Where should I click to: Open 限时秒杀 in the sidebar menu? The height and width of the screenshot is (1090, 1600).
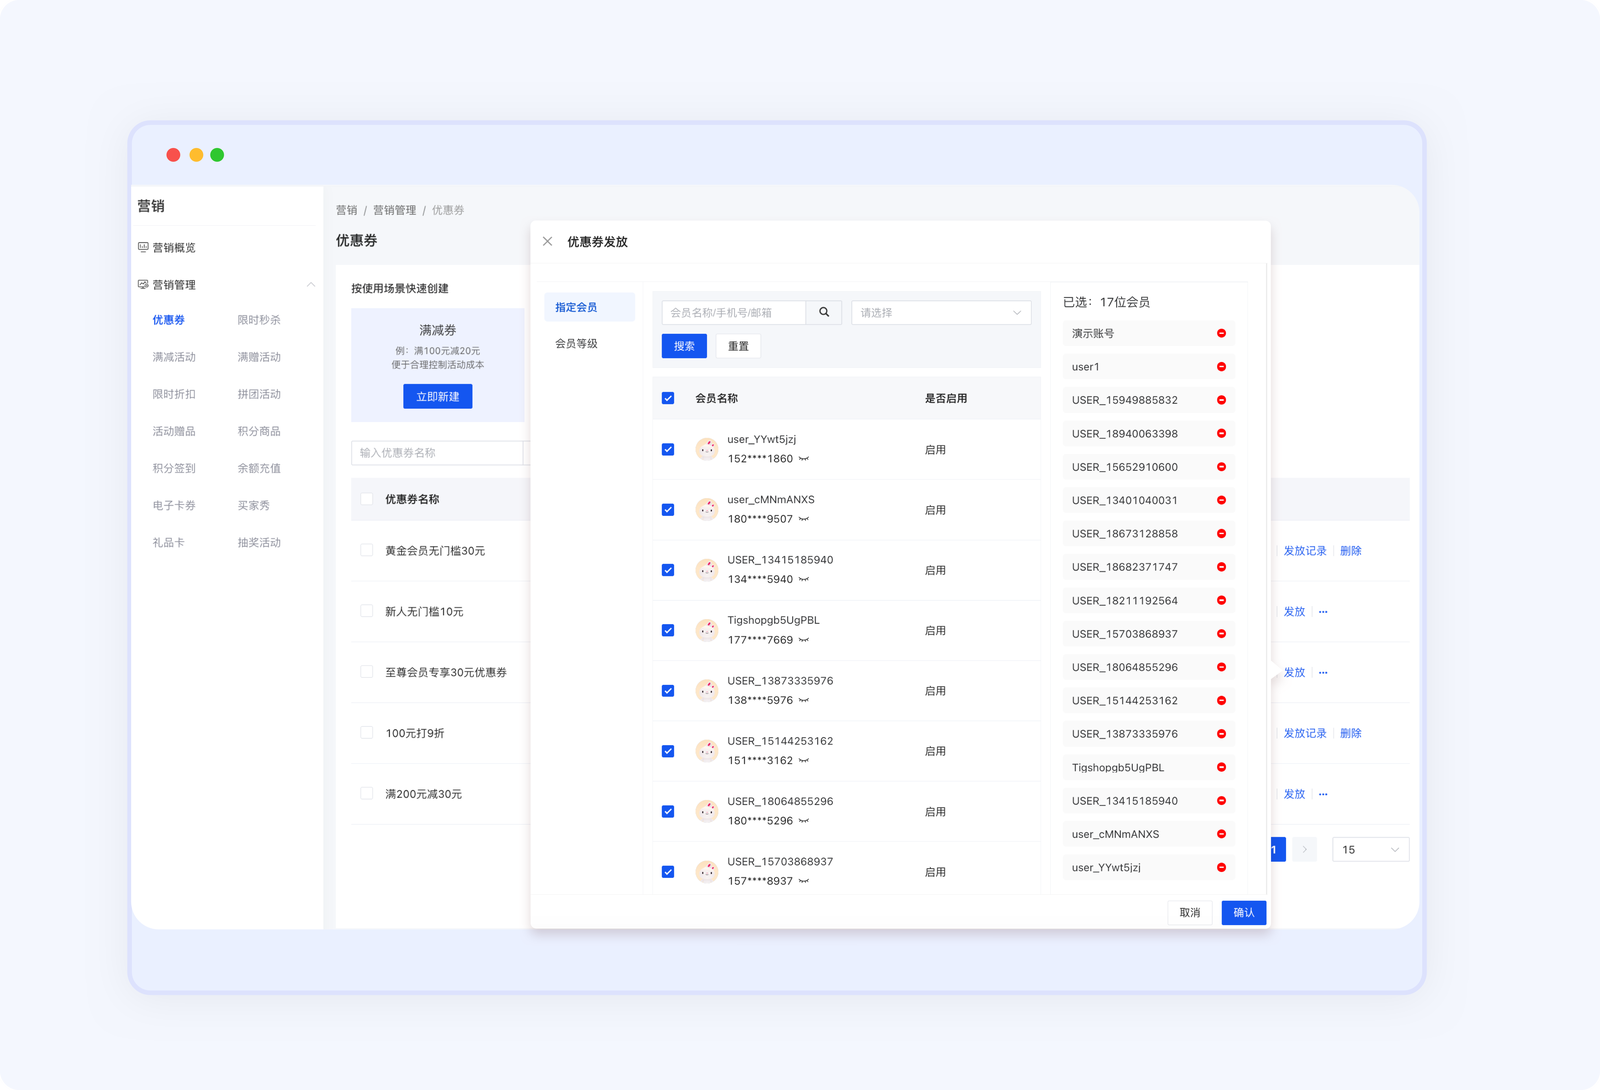click(259, 320)
